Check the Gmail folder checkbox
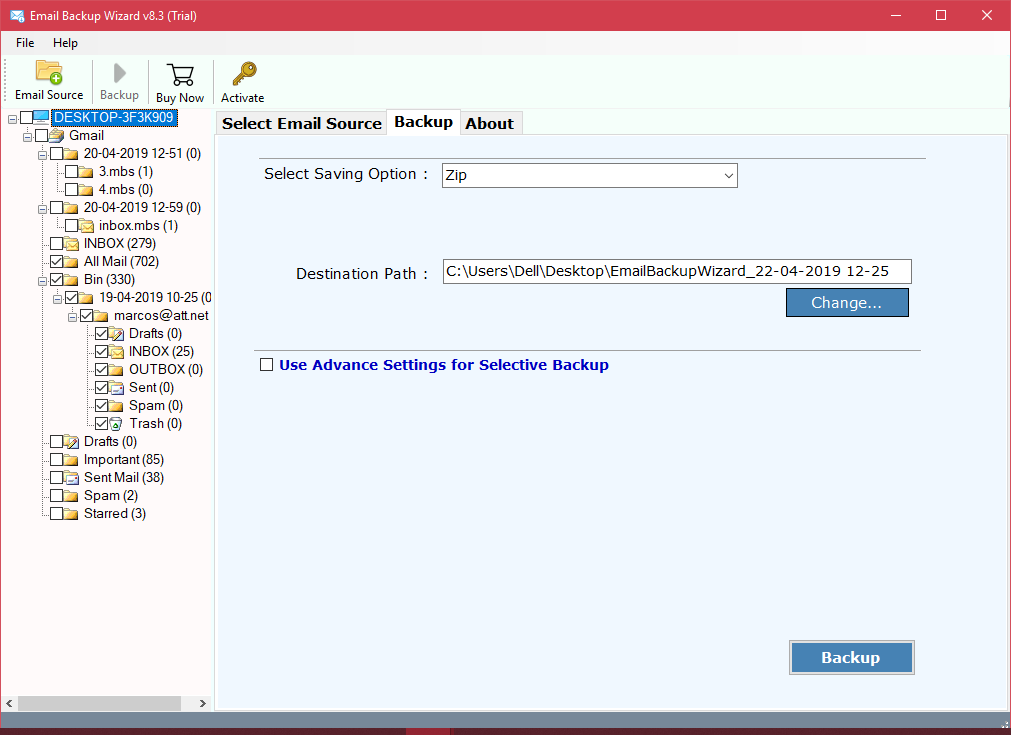The height and width of the screenshot is (735, 1011). click(42, 135)
